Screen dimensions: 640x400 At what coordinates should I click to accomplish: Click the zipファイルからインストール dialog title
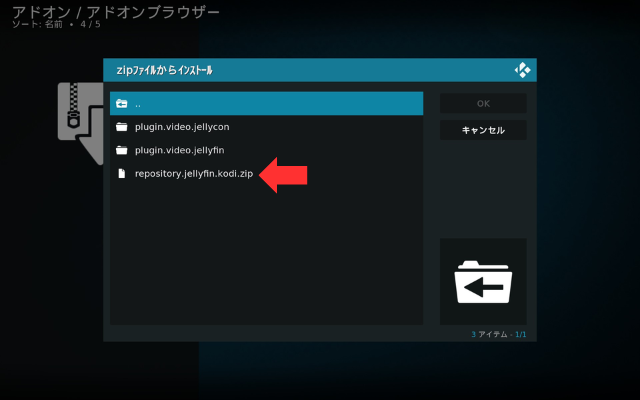(x=164, y=71)
